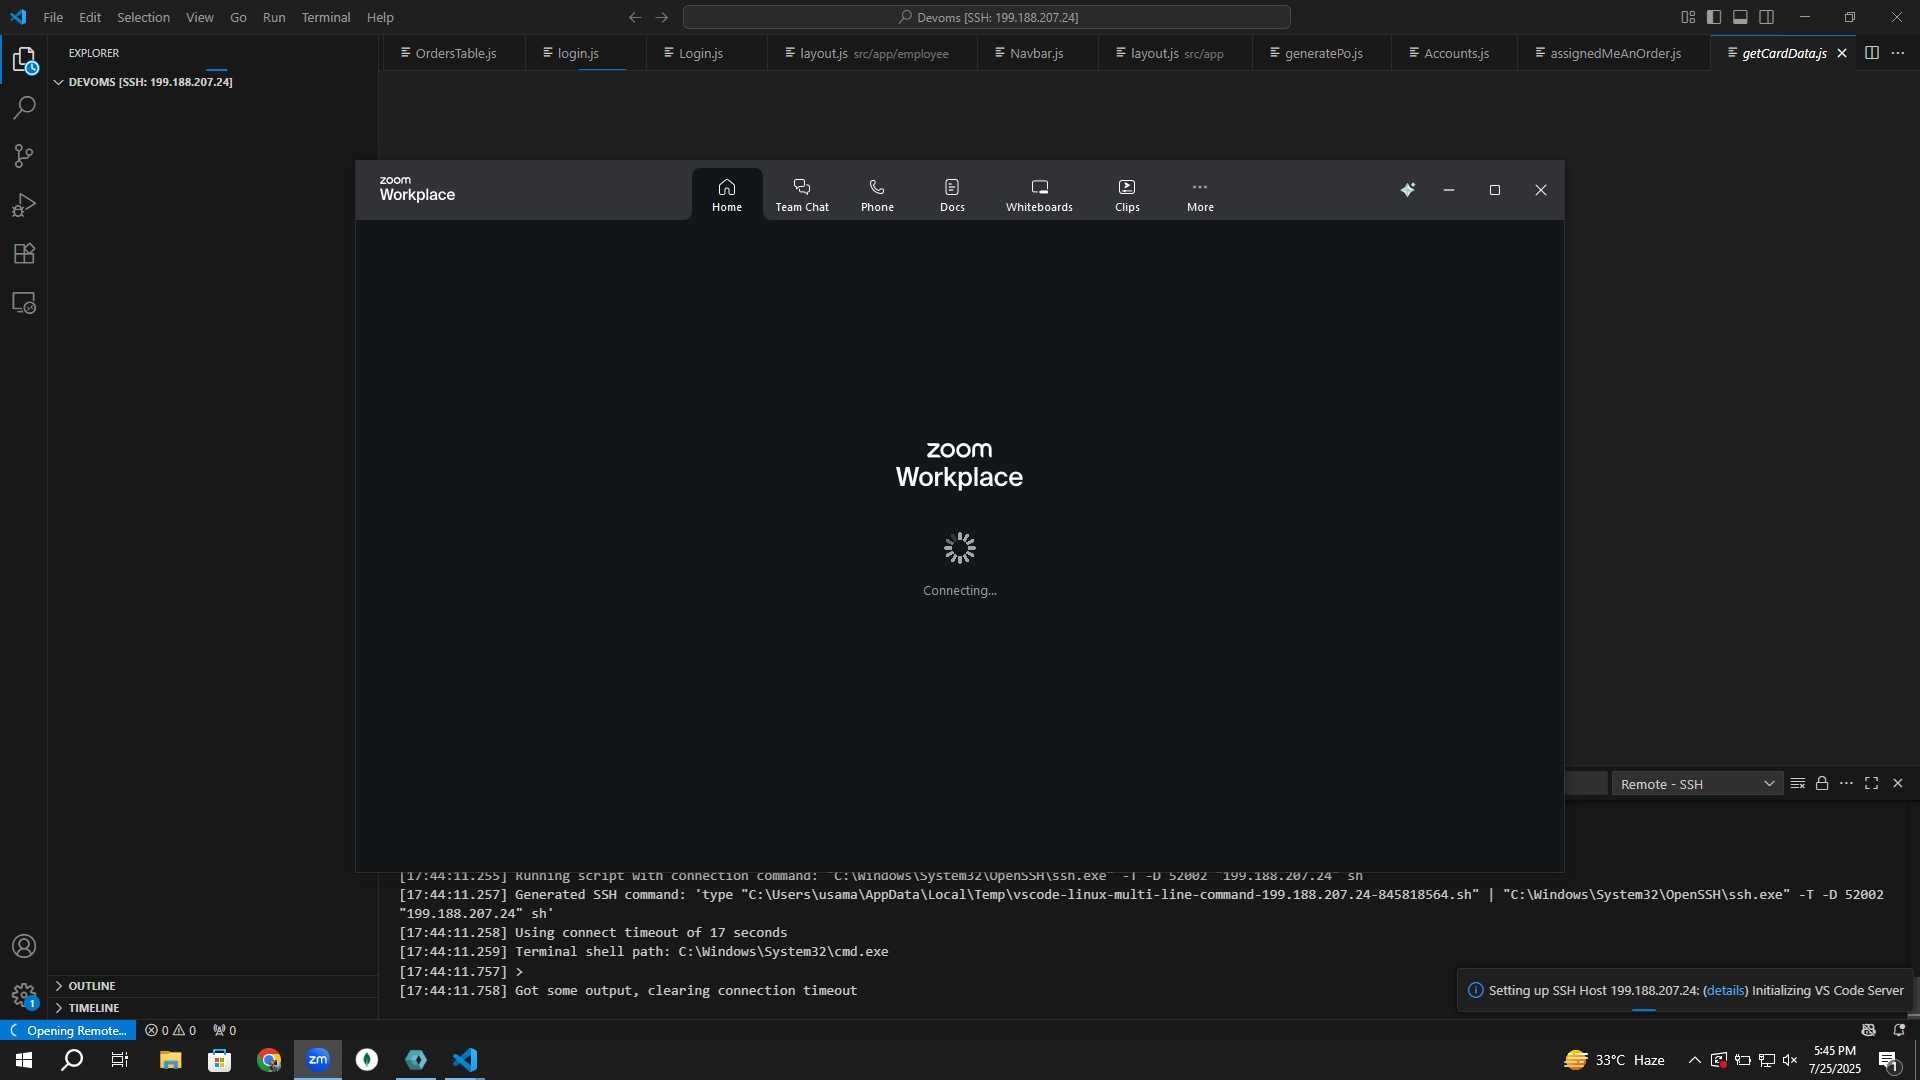Viewport: 1920px width, 1080px height.
Task: Switch to layout.js src/app/employee tab
Action: click(x=872, y=53)
